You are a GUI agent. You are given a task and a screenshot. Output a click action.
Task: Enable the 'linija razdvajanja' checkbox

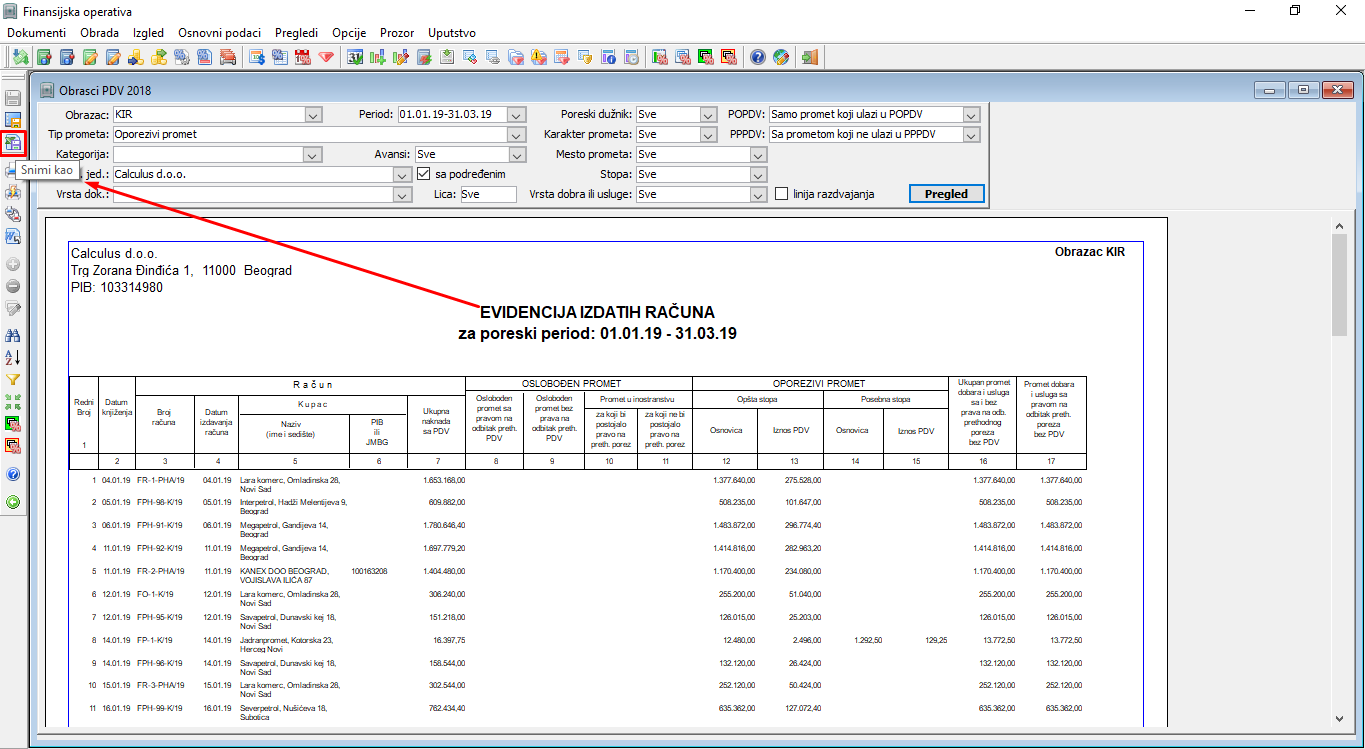point(782,194)
